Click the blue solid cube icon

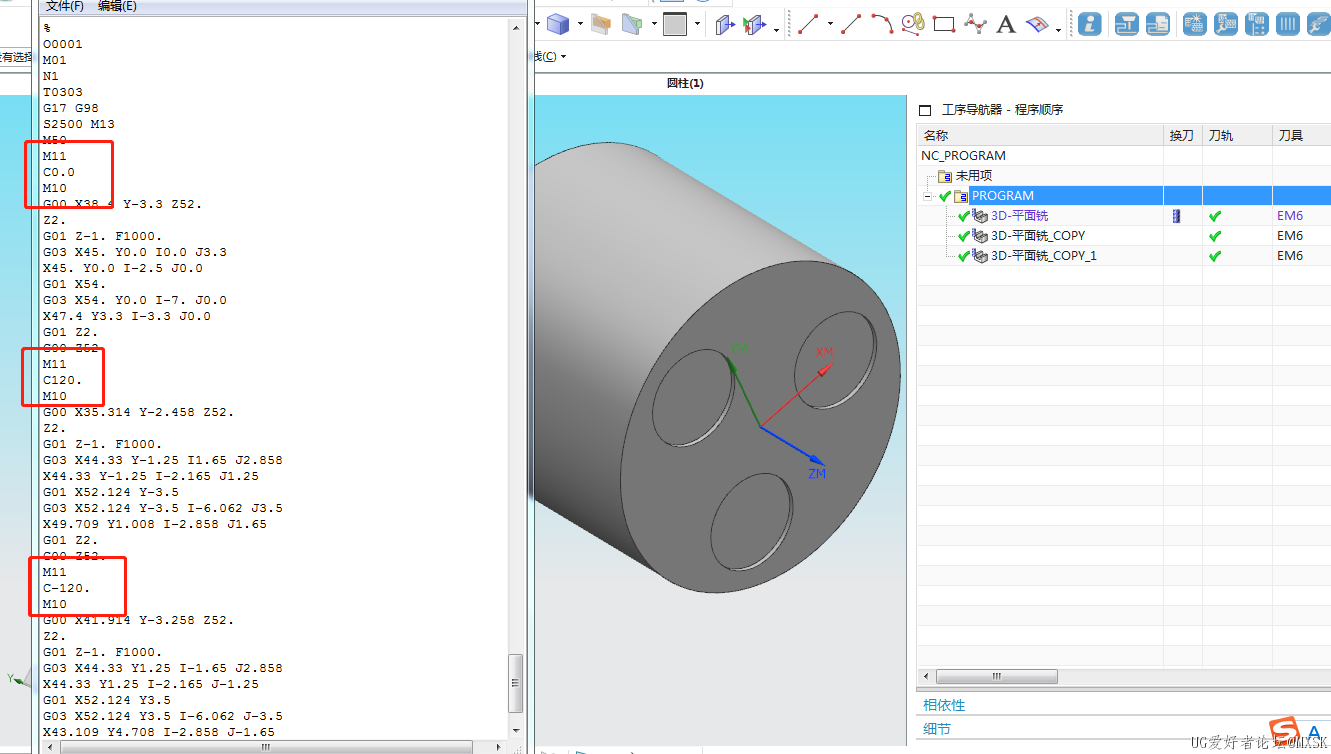558,23
